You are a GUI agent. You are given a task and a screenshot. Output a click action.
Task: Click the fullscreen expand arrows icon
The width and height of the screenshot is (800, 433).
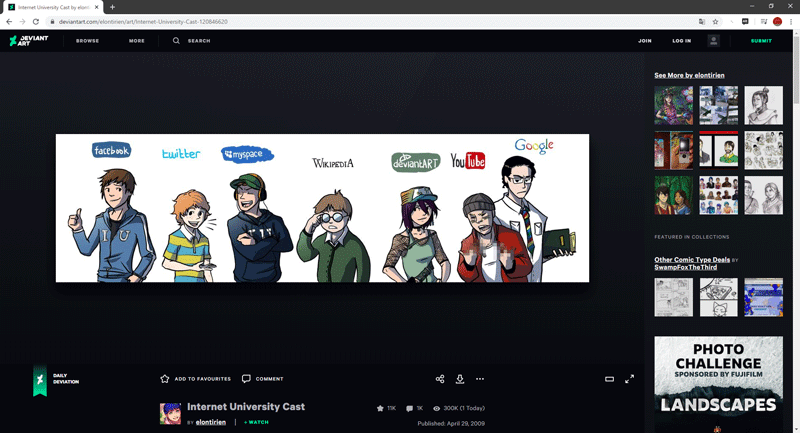tap(630, 379)
